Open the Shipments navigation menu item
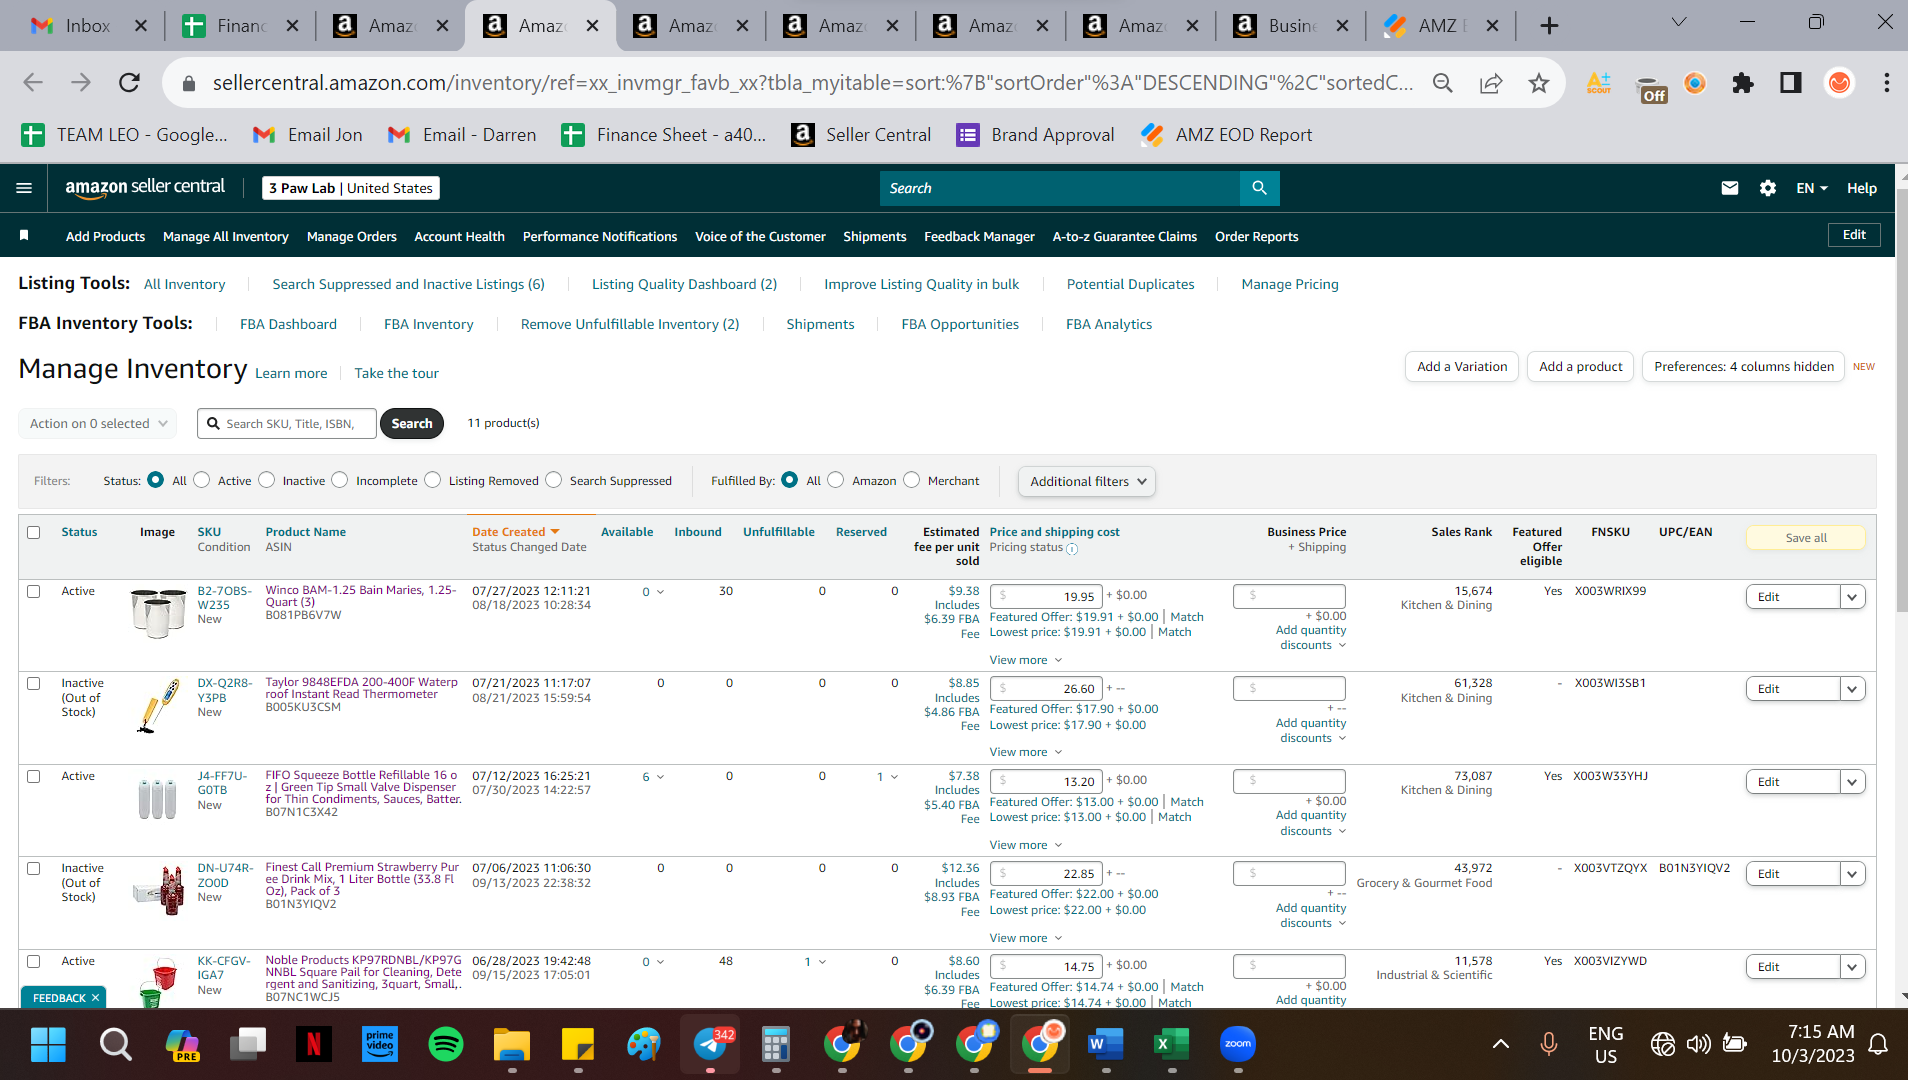1908x1080 pixels. pyautogui.click(x=874, y=236)
